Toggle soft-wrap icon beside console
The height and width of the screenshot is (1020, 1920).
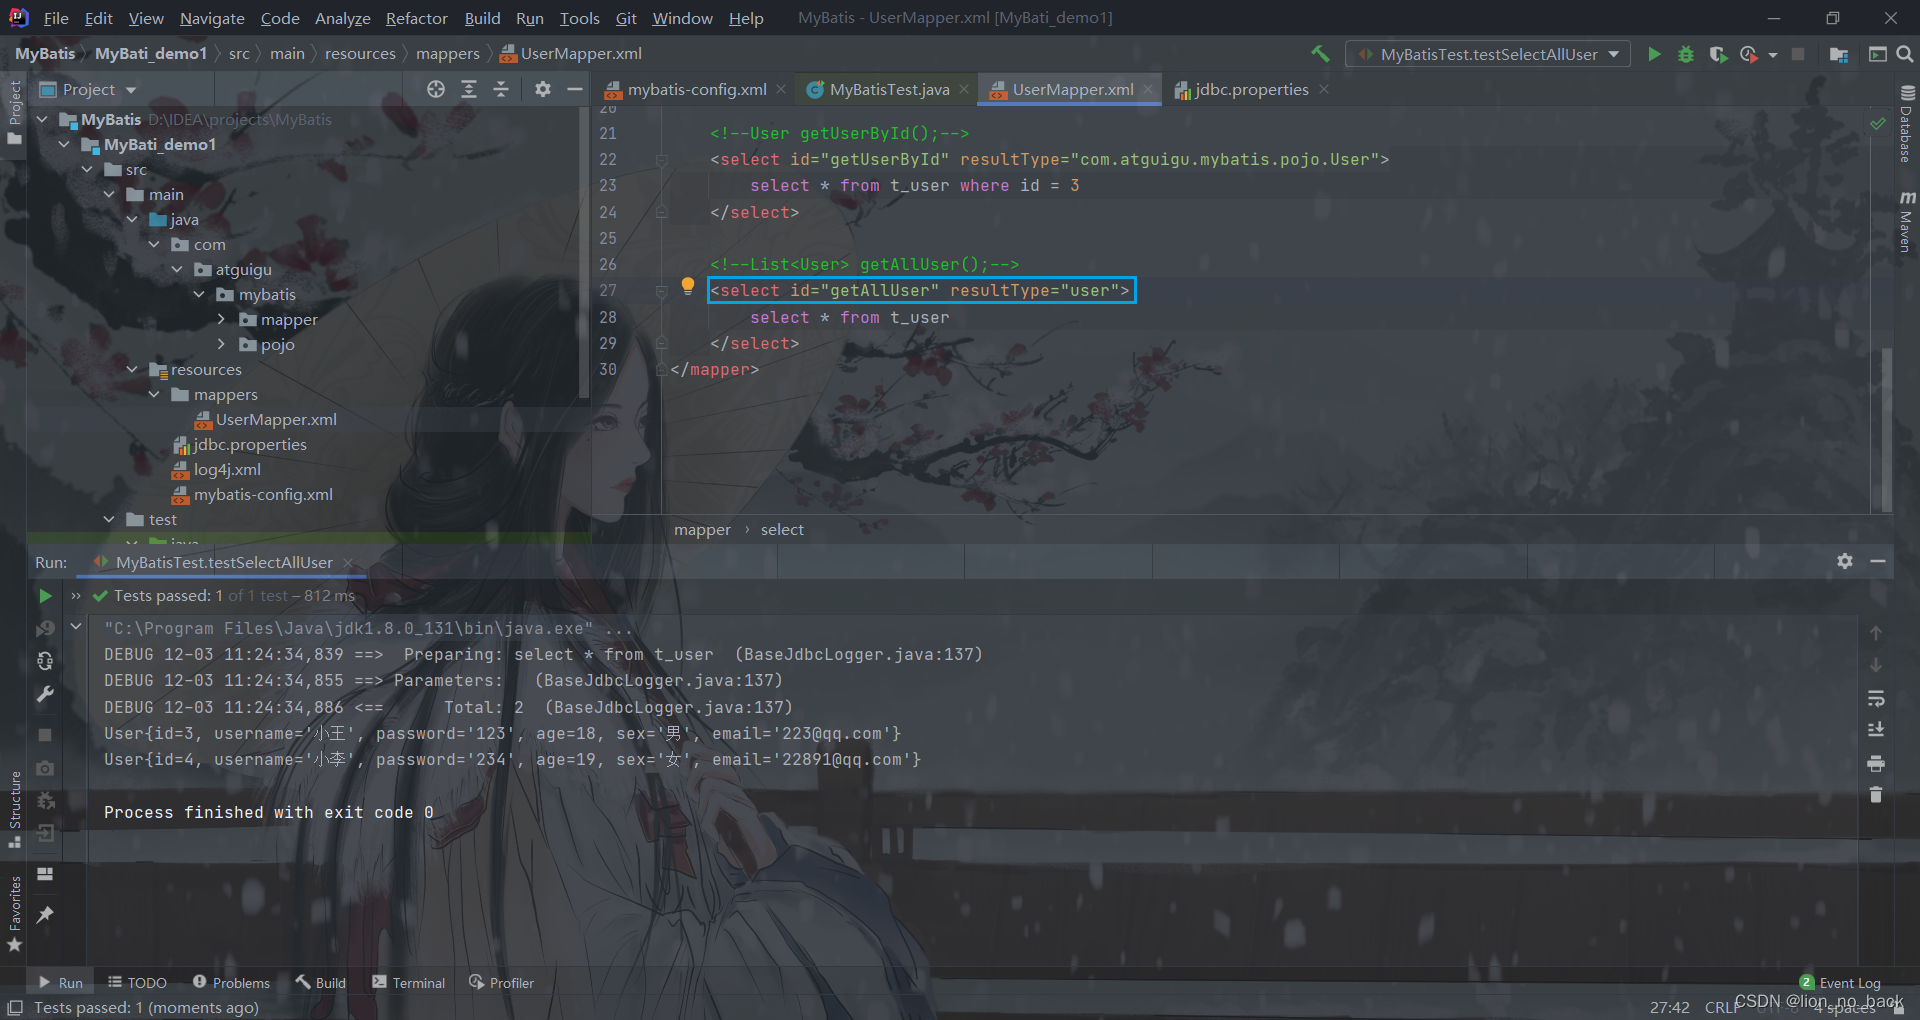[1876, 698]
